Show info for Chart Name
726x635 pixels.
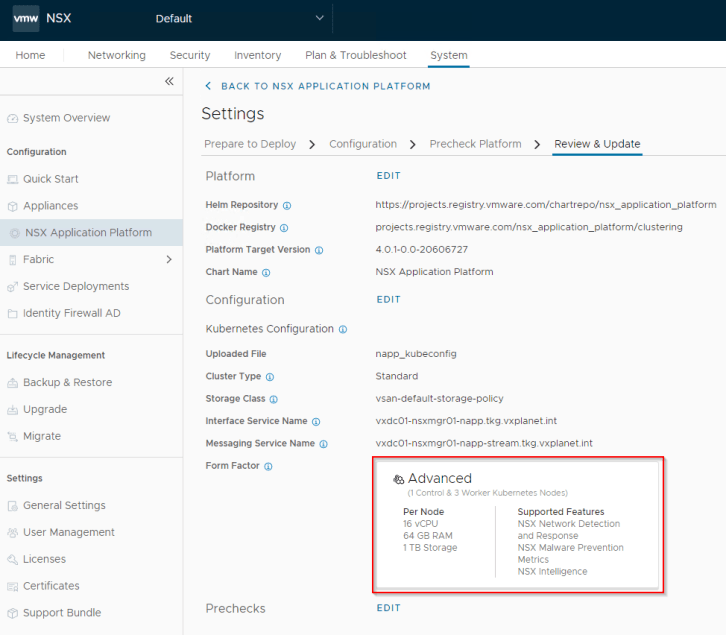[266, 272]
